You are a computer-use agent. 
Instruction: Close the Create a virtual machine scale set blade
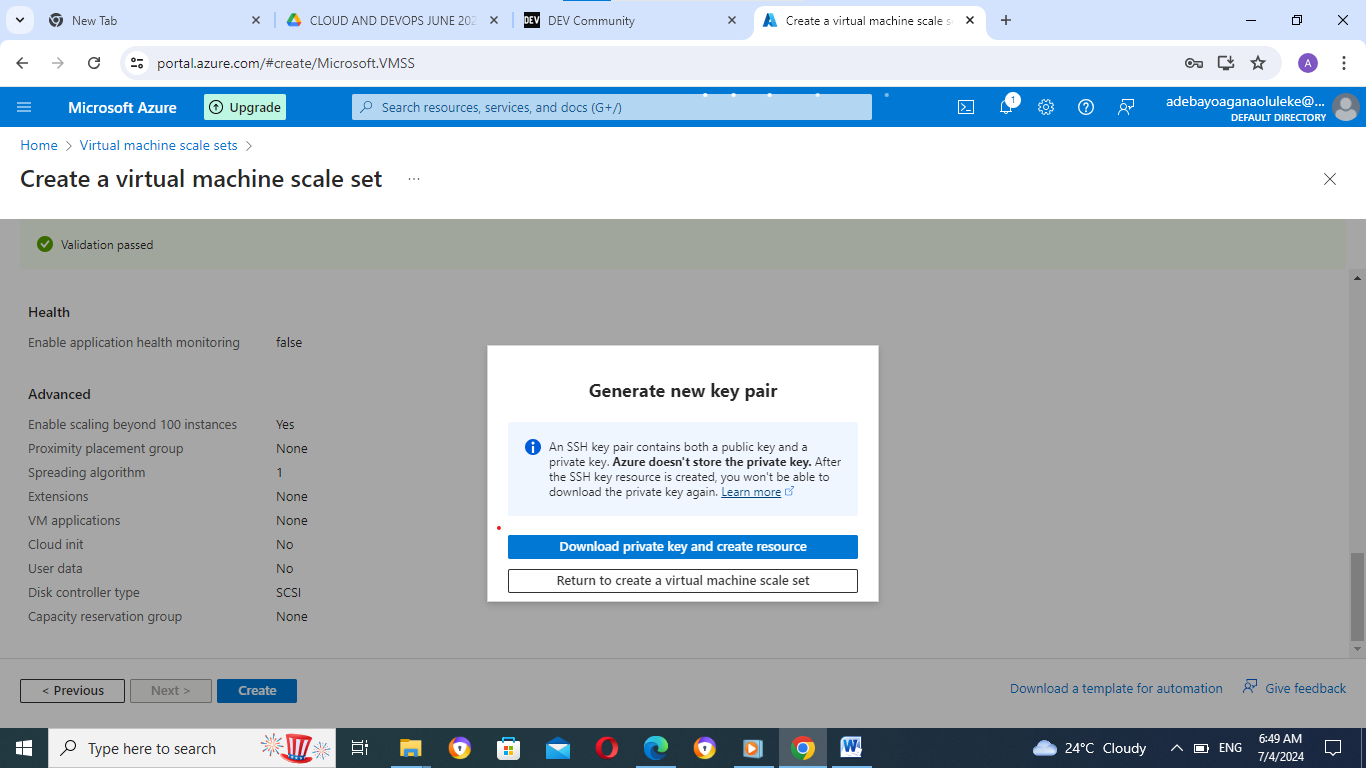click(x=1330, y=179)
